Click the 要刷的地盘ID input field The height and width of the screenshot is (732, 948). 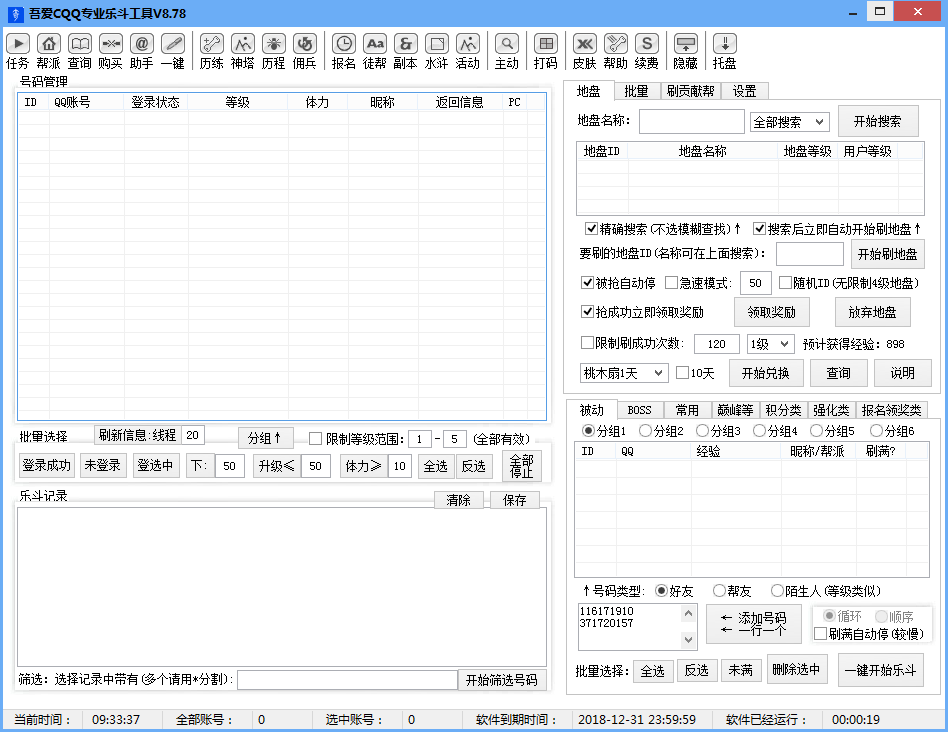810,254
